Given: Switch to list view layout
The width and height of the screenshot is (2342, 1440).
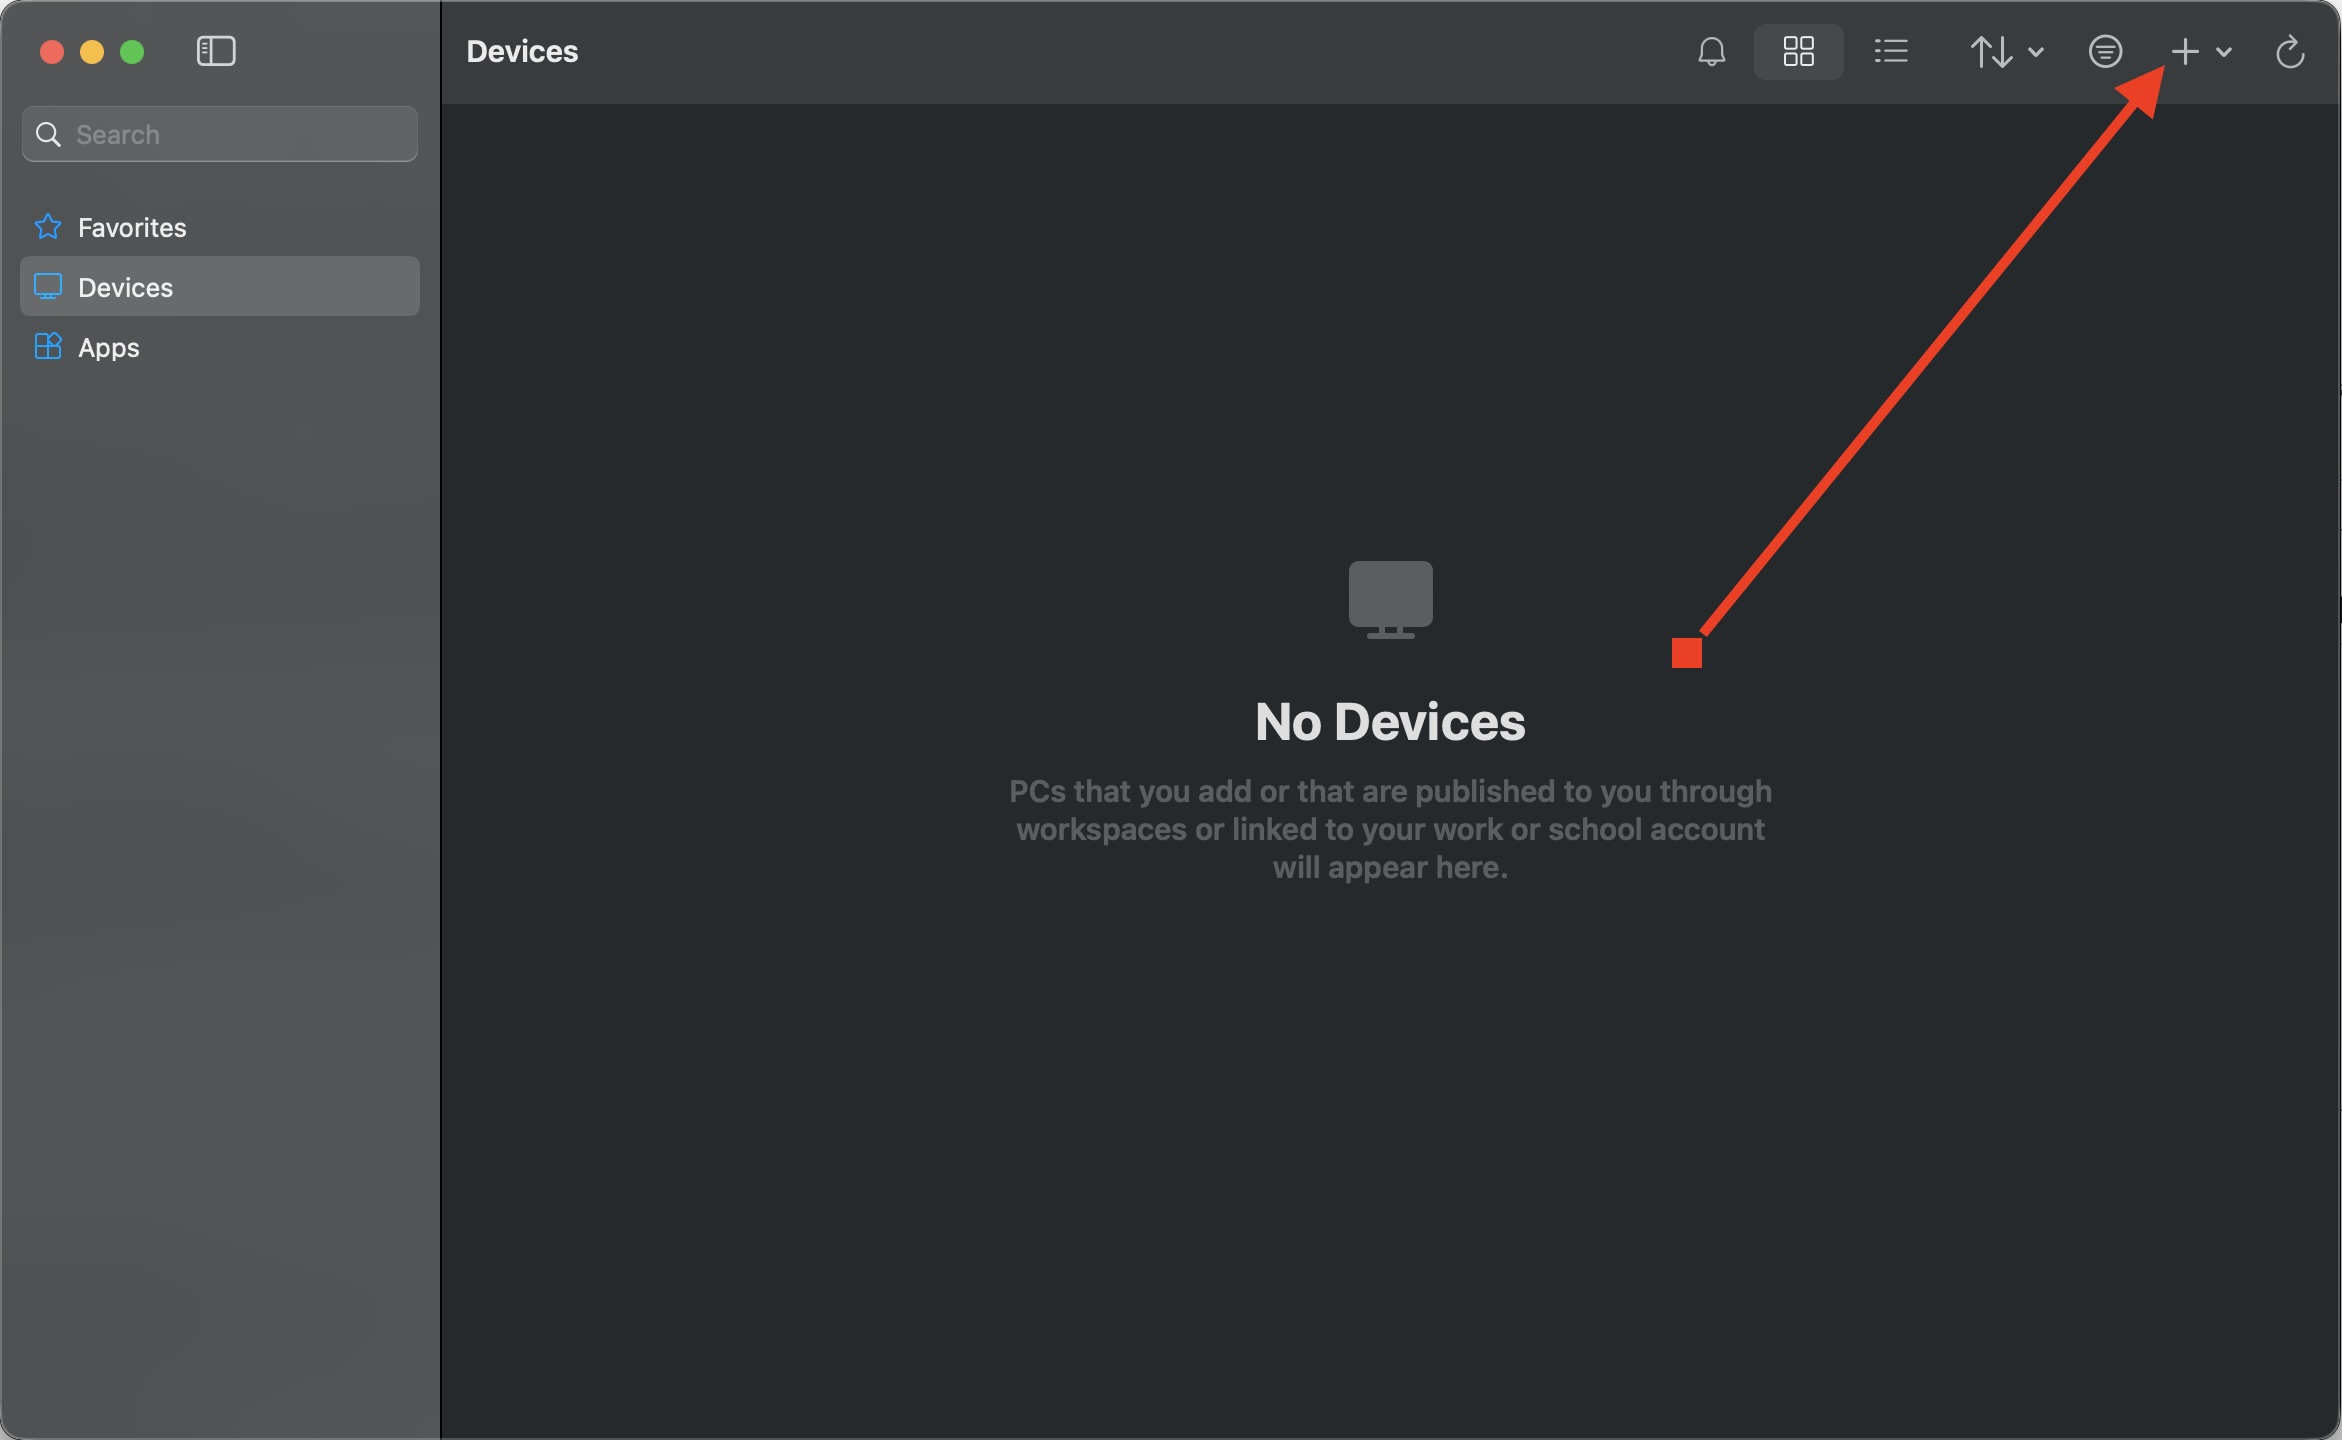Looking at the screenshot, I should (1890, 51).
